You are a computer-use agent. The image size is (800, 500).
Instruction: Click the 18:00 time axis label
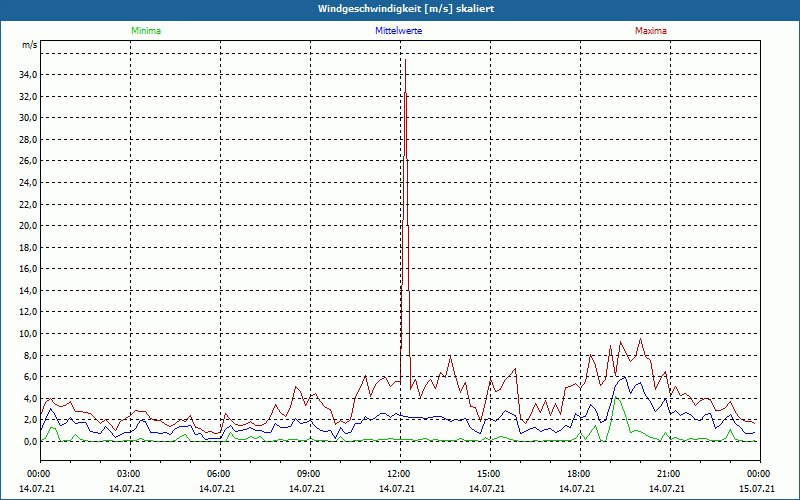pos(580,474)
